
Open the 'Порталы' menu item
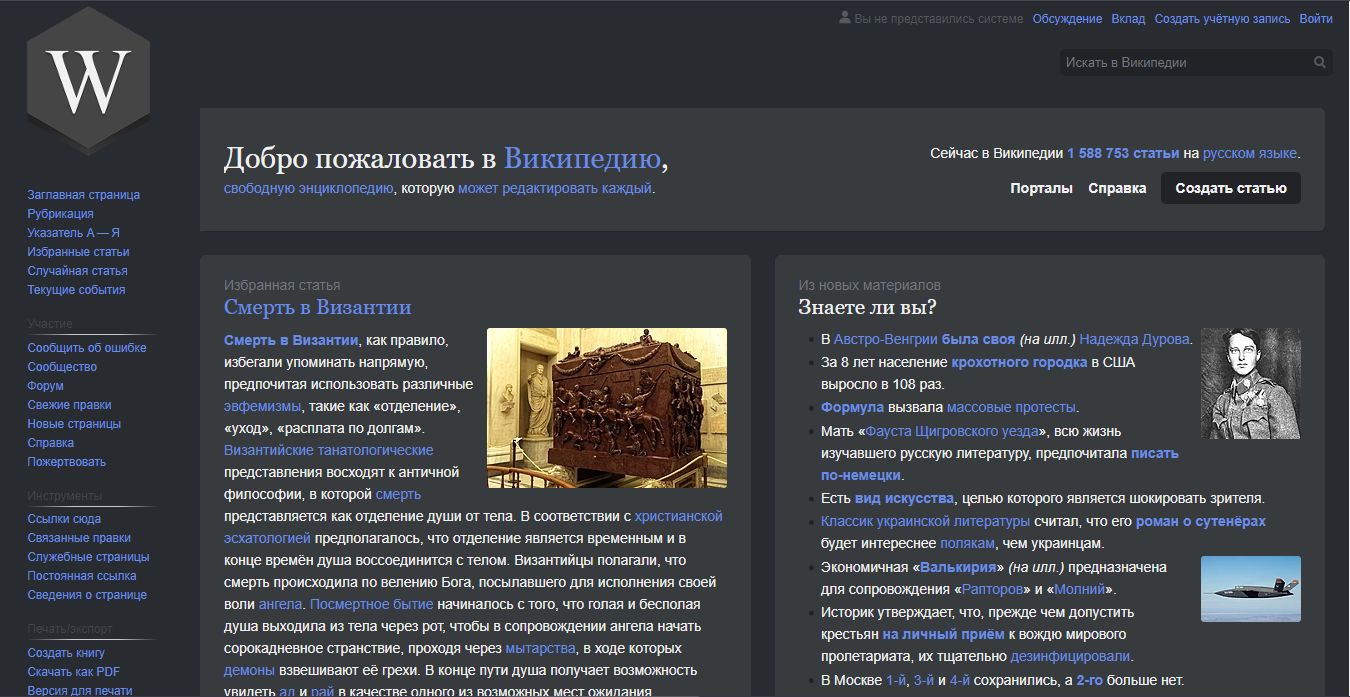point(1041,188)
